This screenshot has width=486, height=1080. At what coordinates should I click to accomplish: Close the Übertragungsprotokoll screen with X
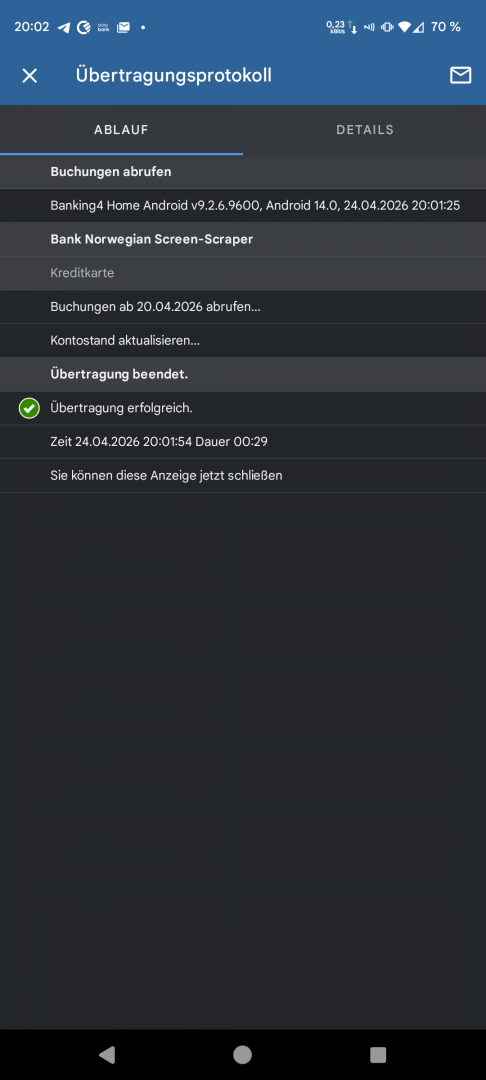pyautogui.click(x=30, y=76)
